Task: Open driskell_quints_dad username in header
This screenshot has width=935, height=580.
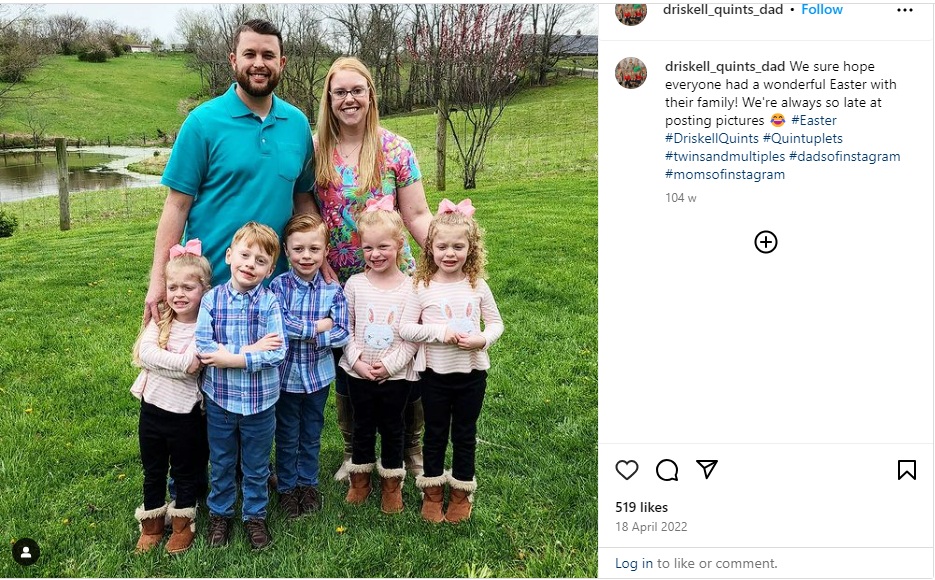Action: (723, 10)
